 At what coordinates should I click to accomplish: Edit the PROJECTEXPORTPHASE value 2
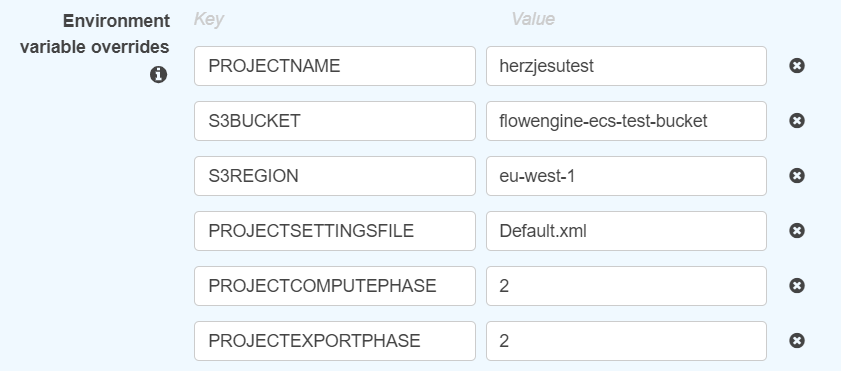coord(626,340)
